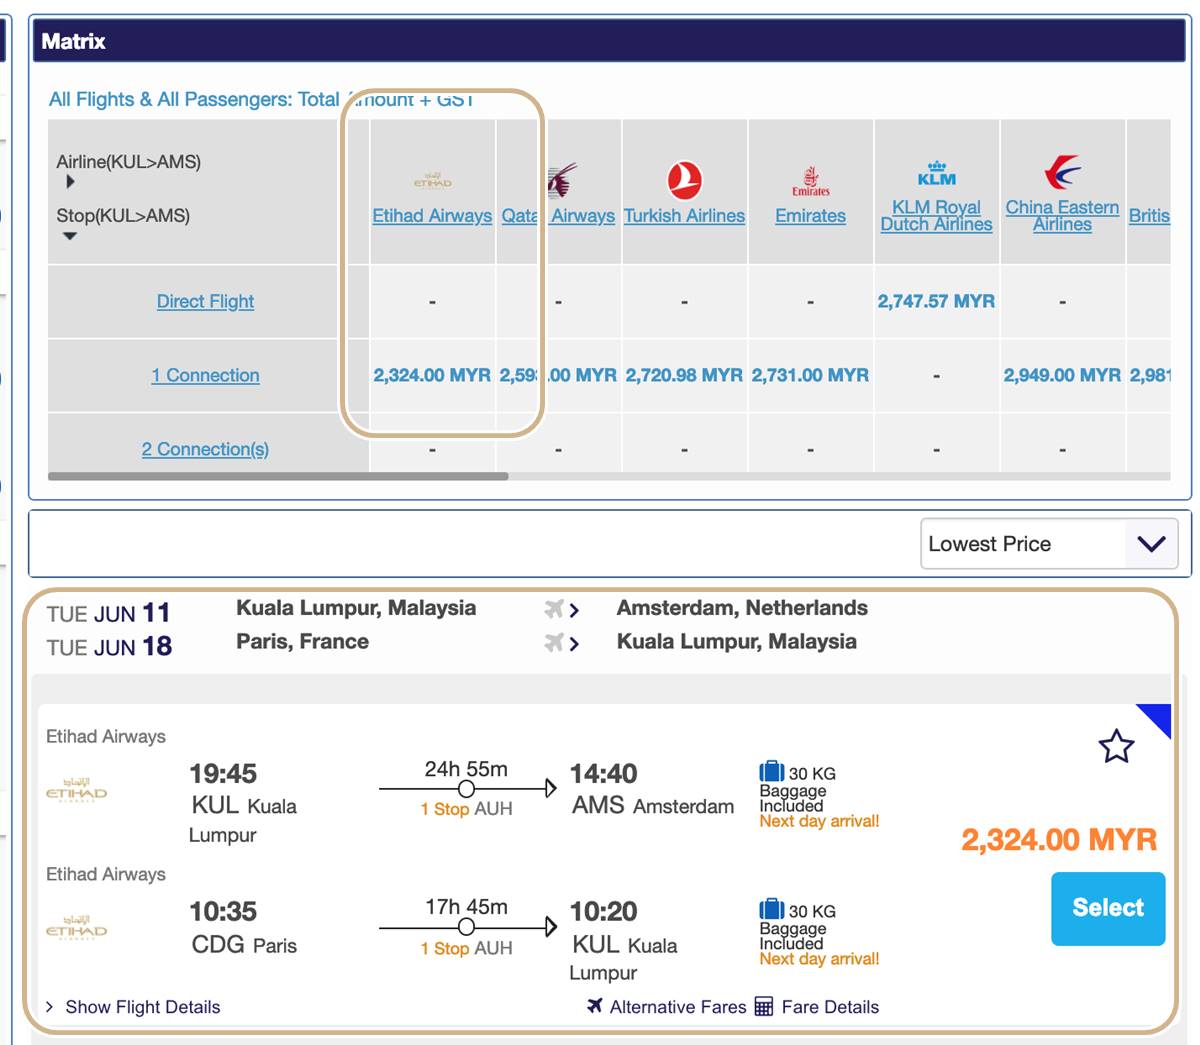Screen dimensions: 1200x1045
Task: Click 10:20 KUL arrival time
Action: tap(603, 911)
